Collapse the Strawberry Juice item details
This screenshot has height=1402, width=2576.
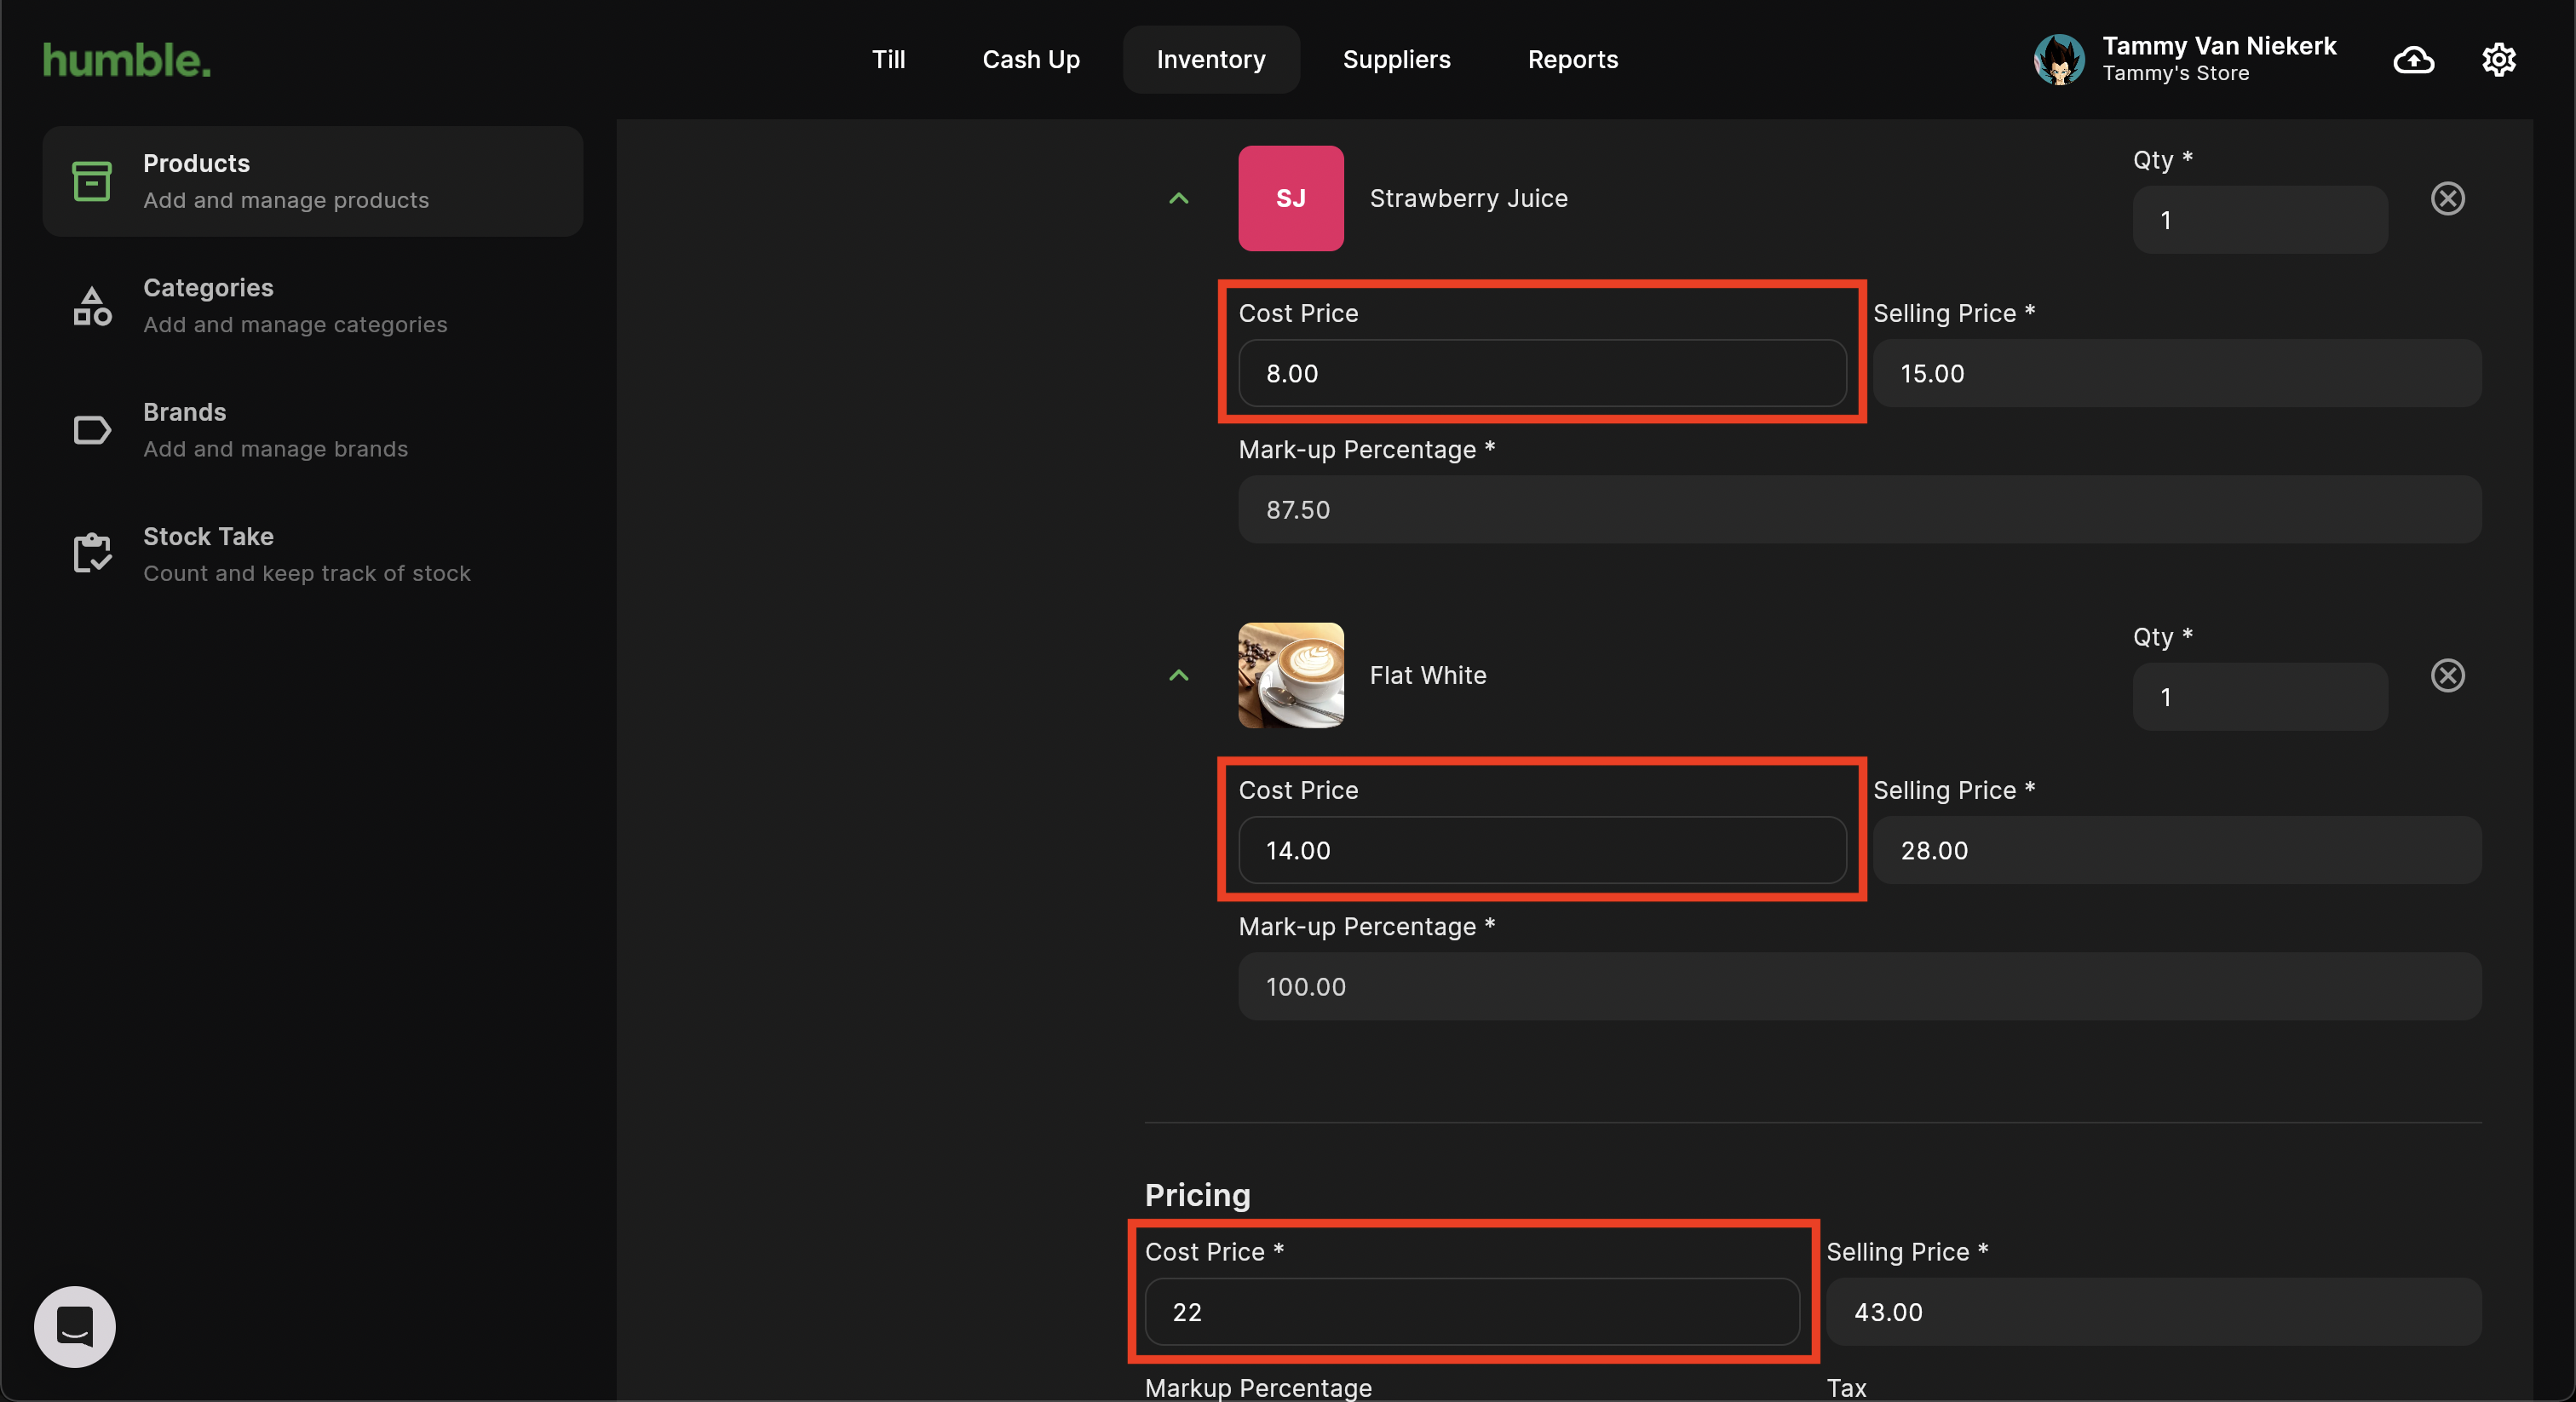pos(1179,198)
